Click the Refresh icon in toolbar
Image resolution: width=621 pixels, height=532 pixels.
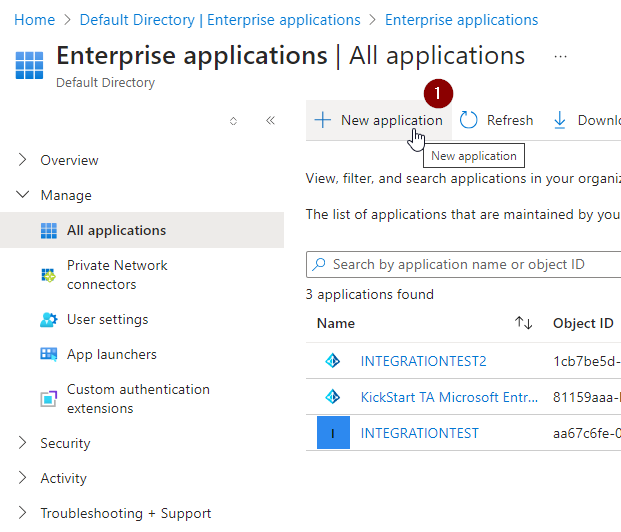(469, 120)
